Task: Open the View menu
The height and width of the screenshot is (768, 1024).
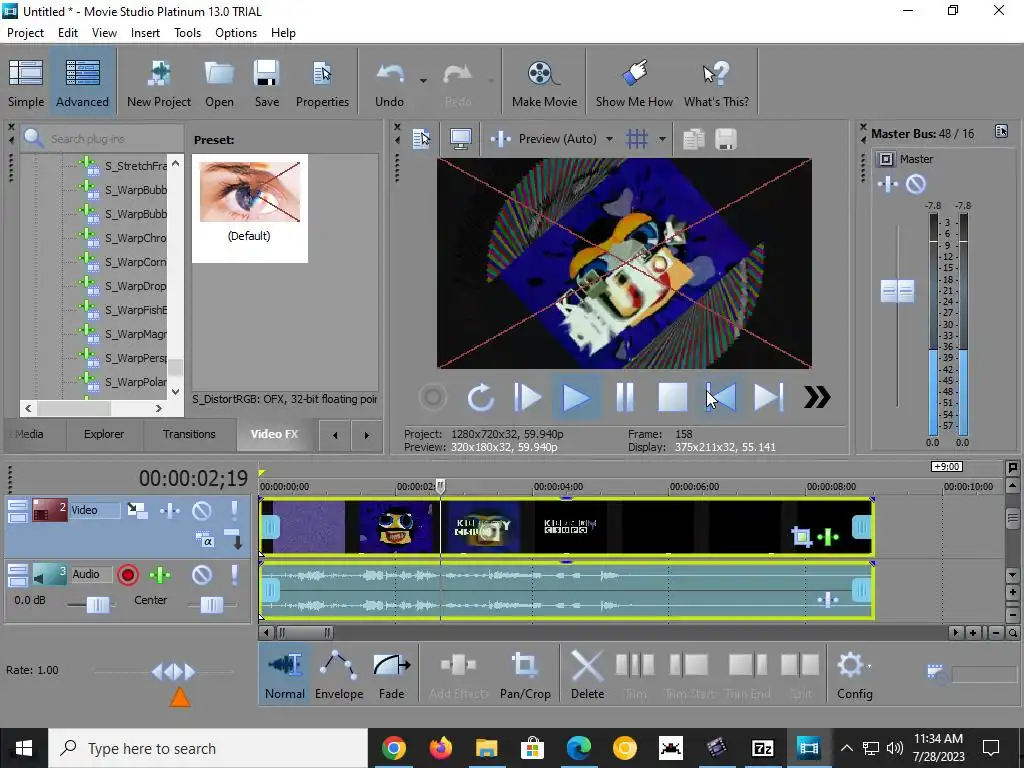Action: coord(104,33)
